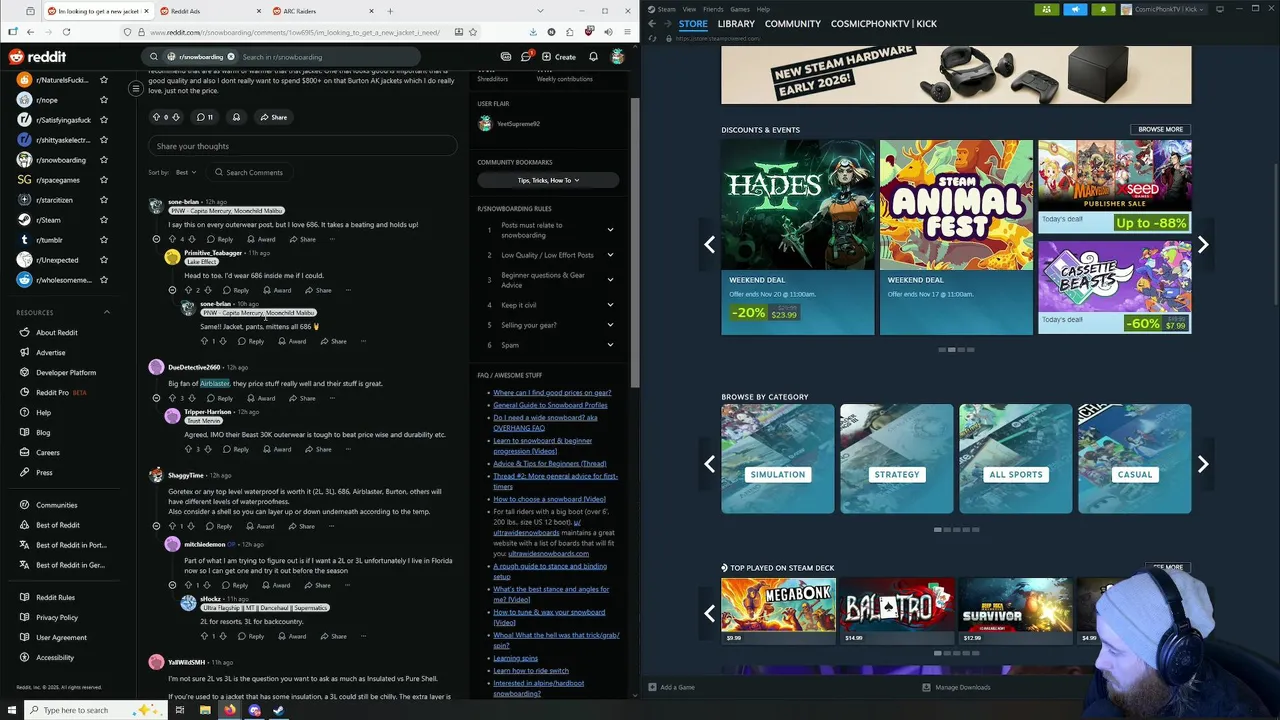Favorite r/Steam with its star toggle
Screen dimensions: 1280x720
(x=103, y=220)
